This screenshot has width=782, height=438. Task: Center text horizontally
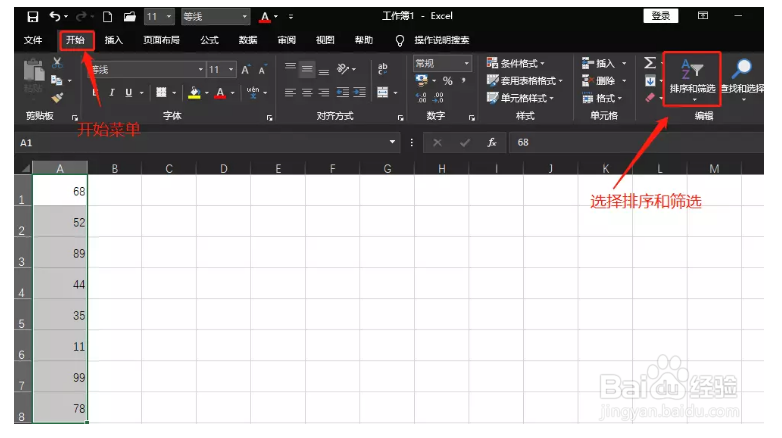click(x=307, y=92)
